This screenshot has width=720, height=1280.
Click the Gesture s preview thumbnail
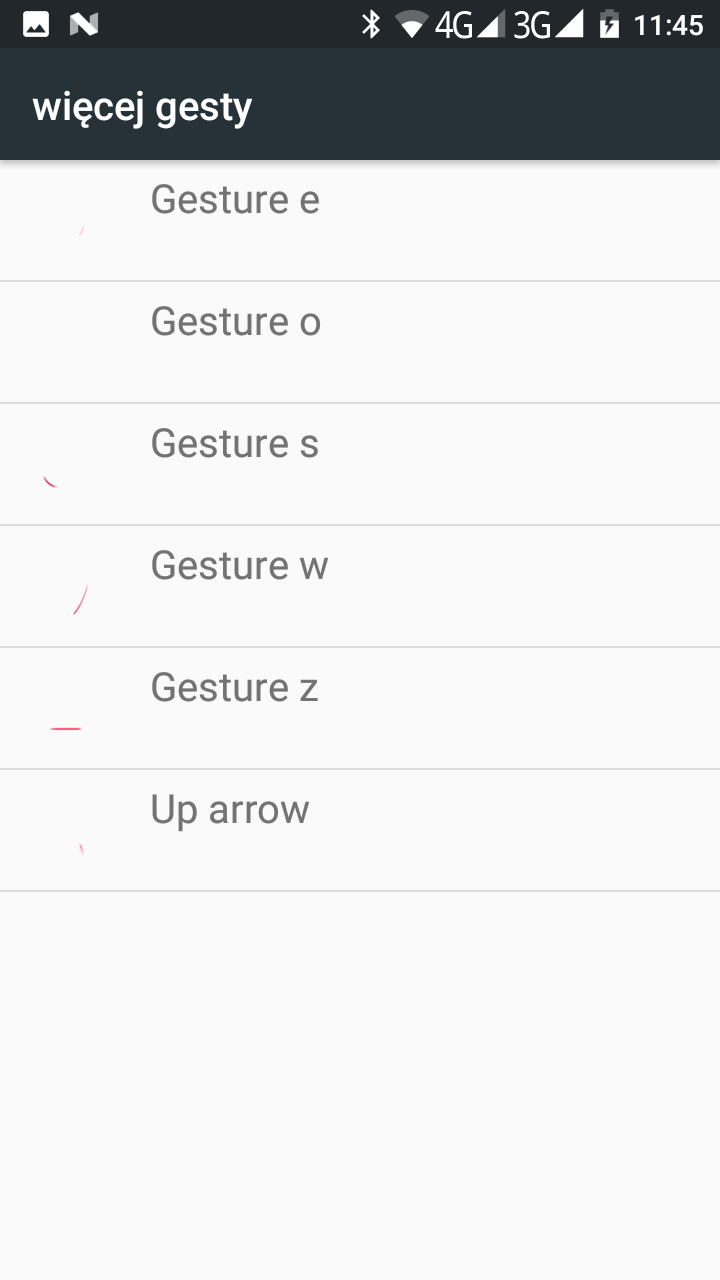click(x=65, y=465)
